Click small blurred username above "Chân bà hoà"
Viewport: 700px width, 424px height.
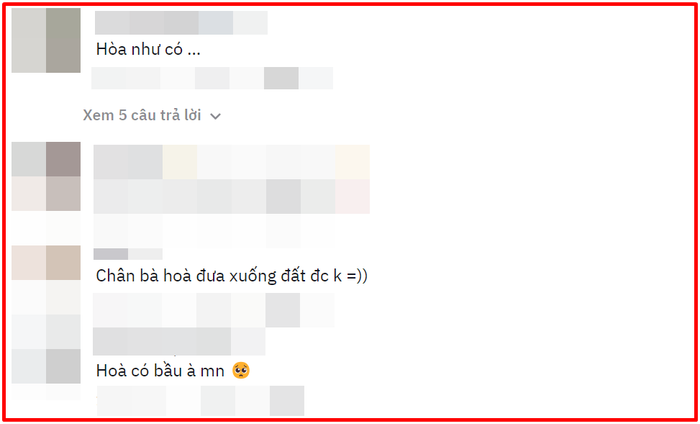(x=128, y=254)
